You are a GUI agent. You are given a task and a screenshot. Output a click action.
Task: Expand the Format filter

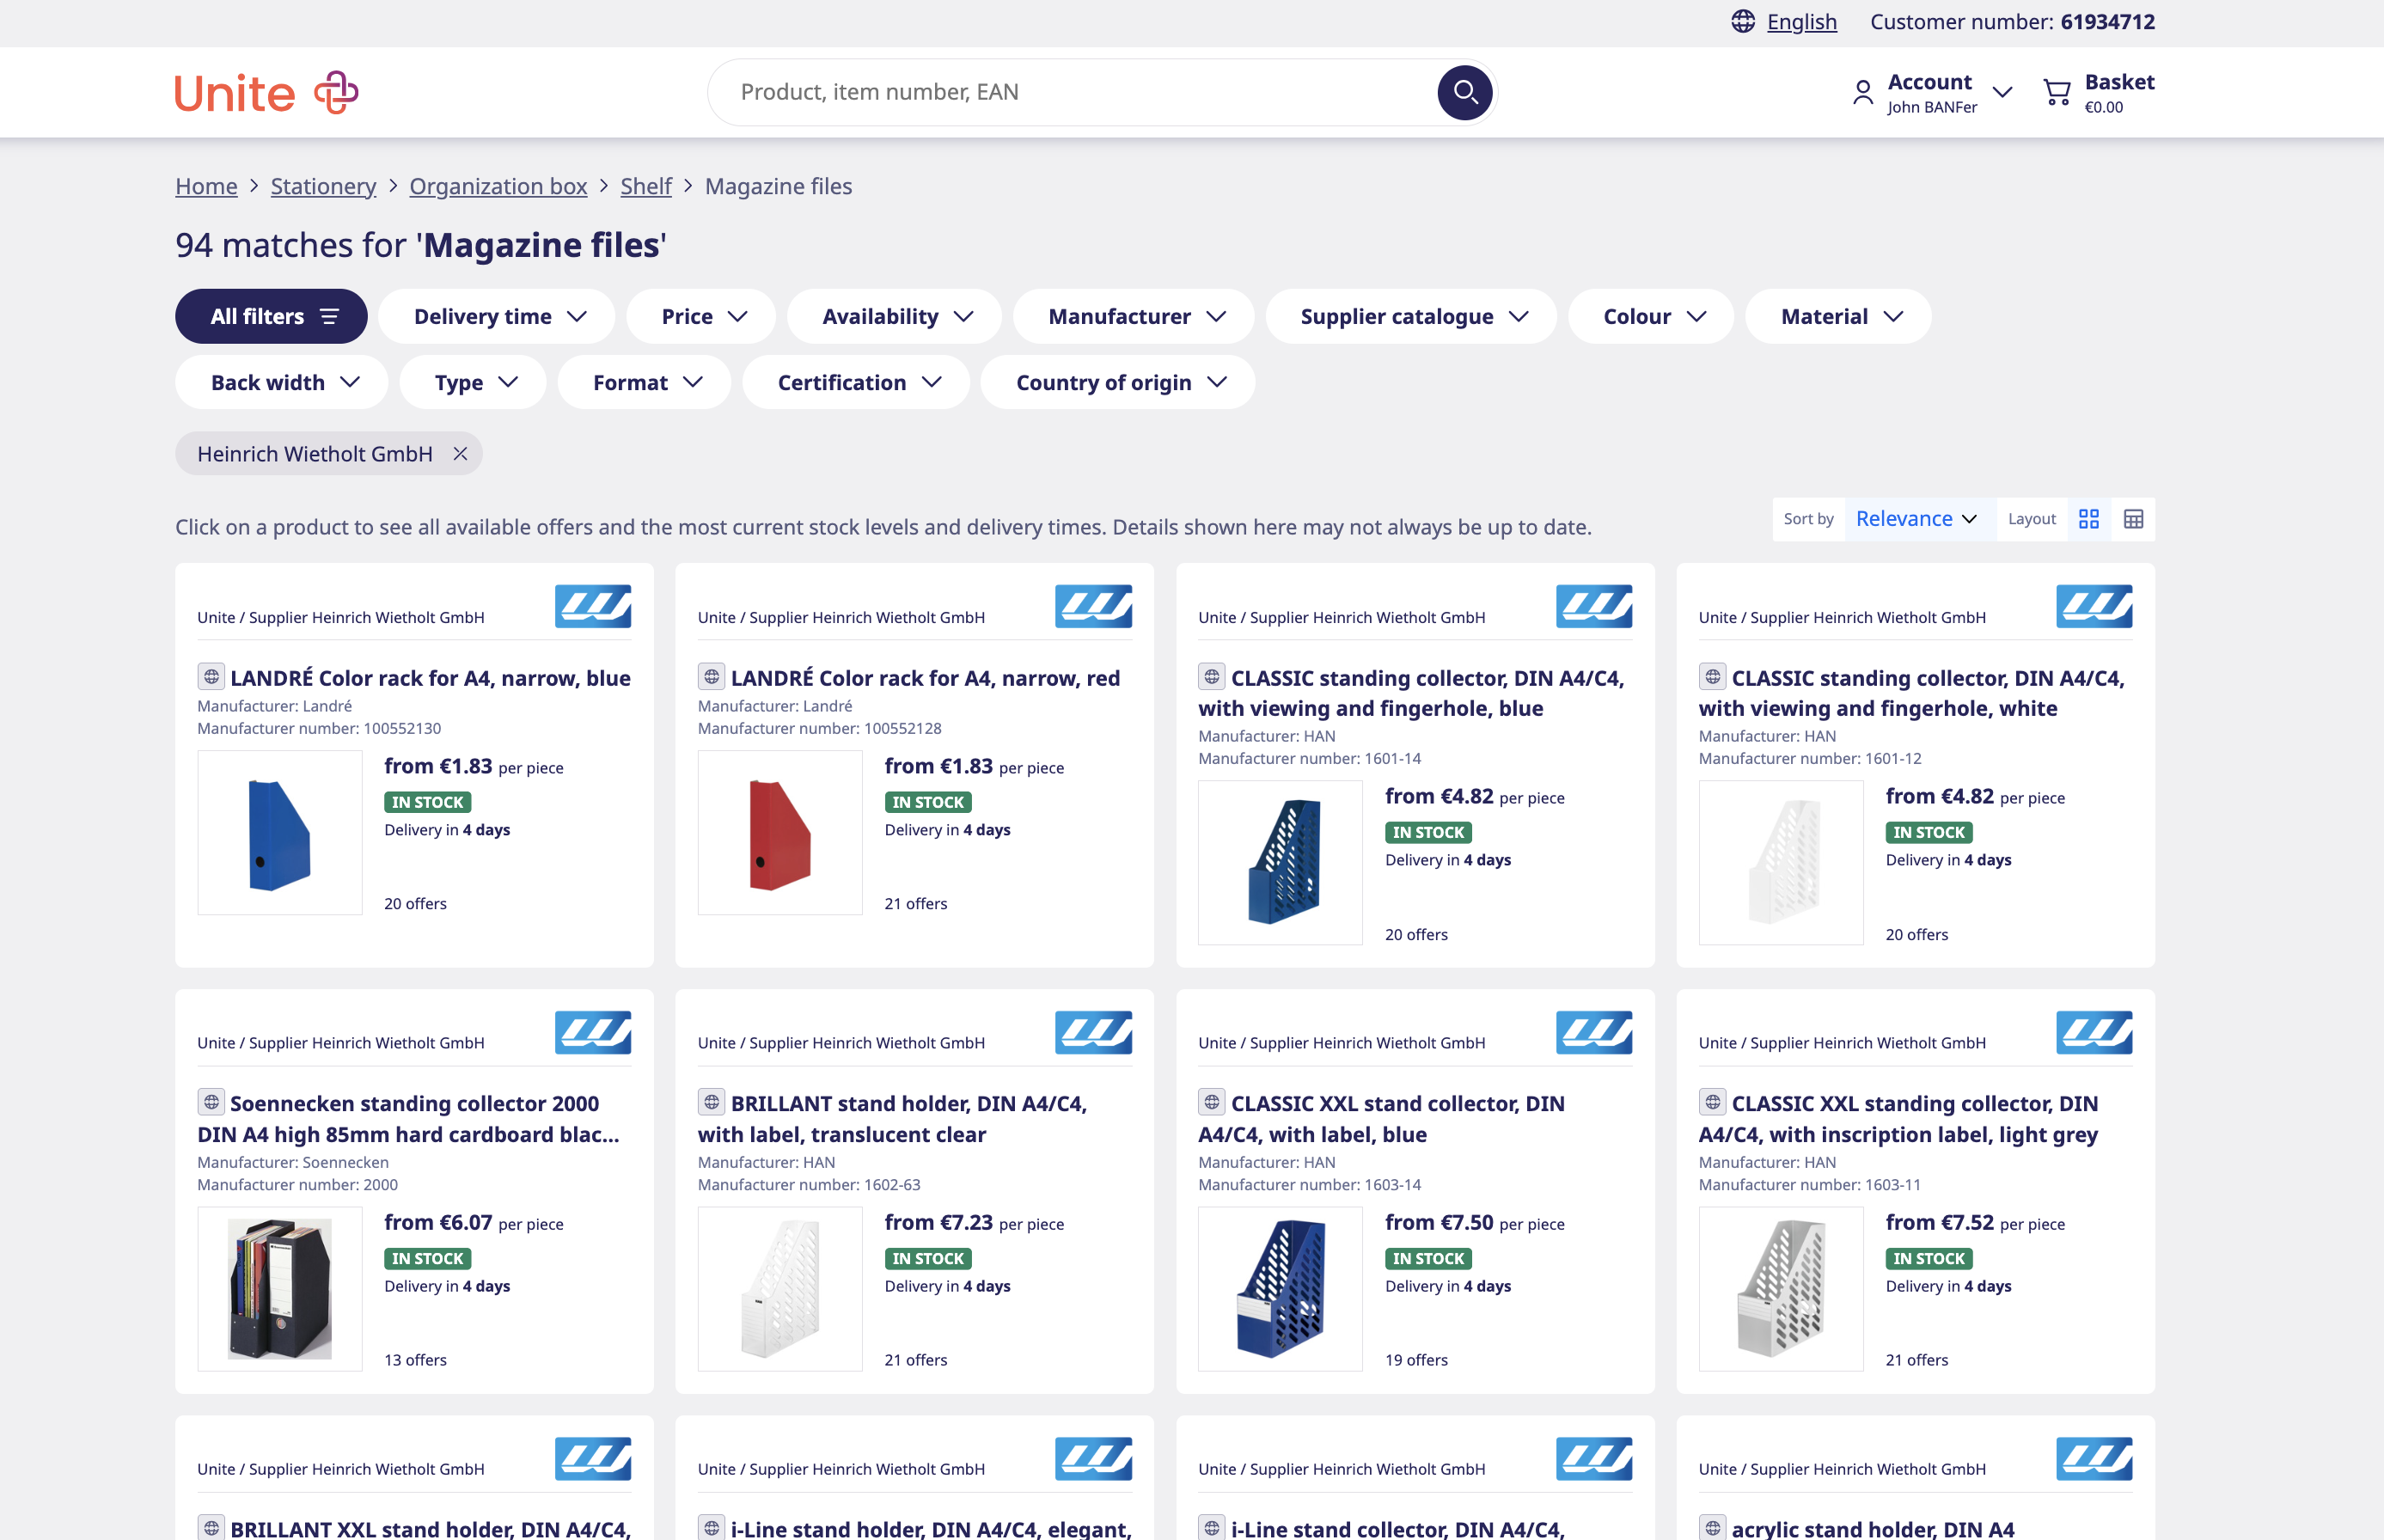click(x=644, y=382)
